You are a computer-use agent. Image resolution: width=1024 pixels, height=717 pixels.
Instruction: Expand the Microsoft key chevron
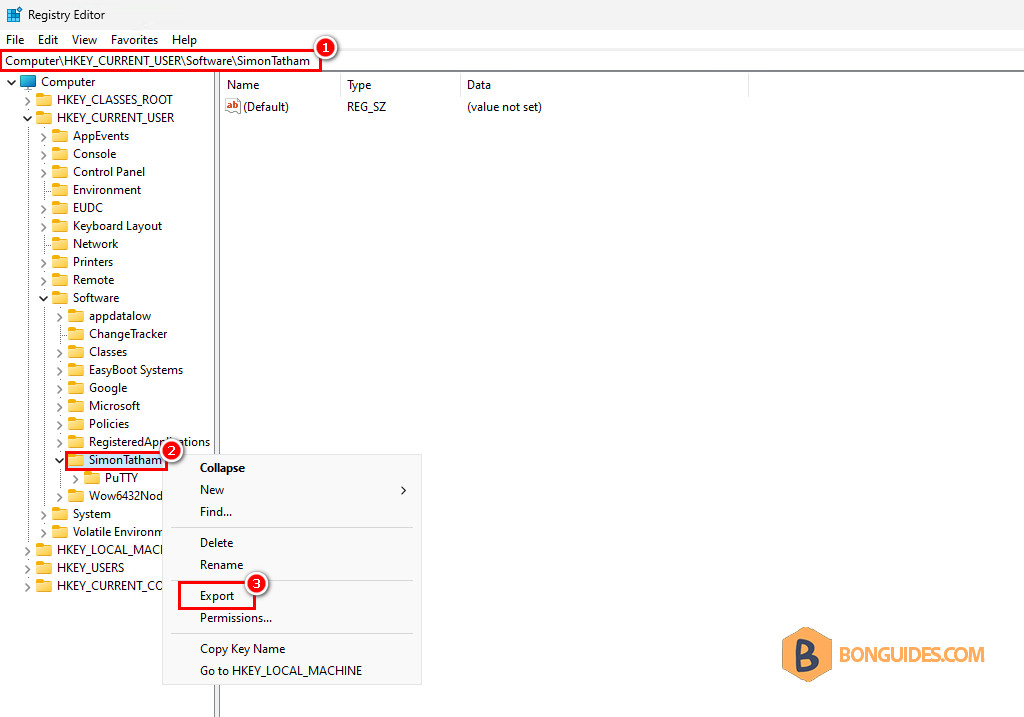pos(59,407)
